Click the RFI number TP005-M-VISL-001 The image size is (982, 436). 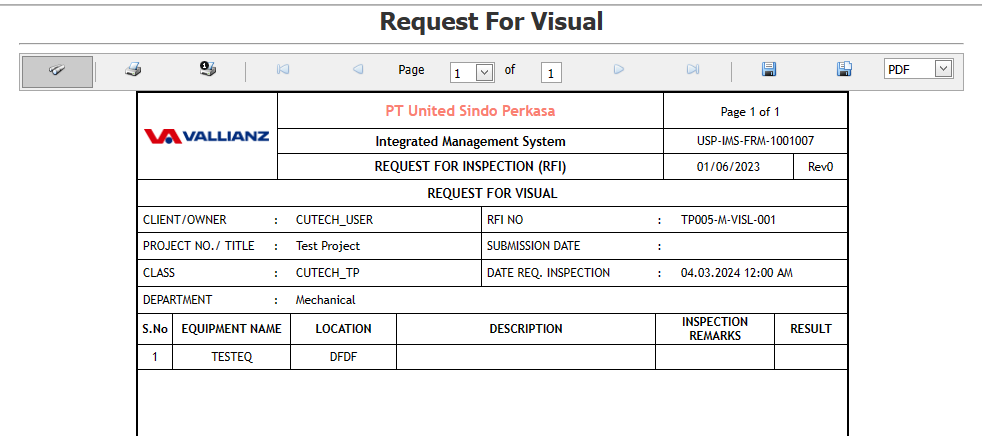pyautogui.click(x=728, y=219)
